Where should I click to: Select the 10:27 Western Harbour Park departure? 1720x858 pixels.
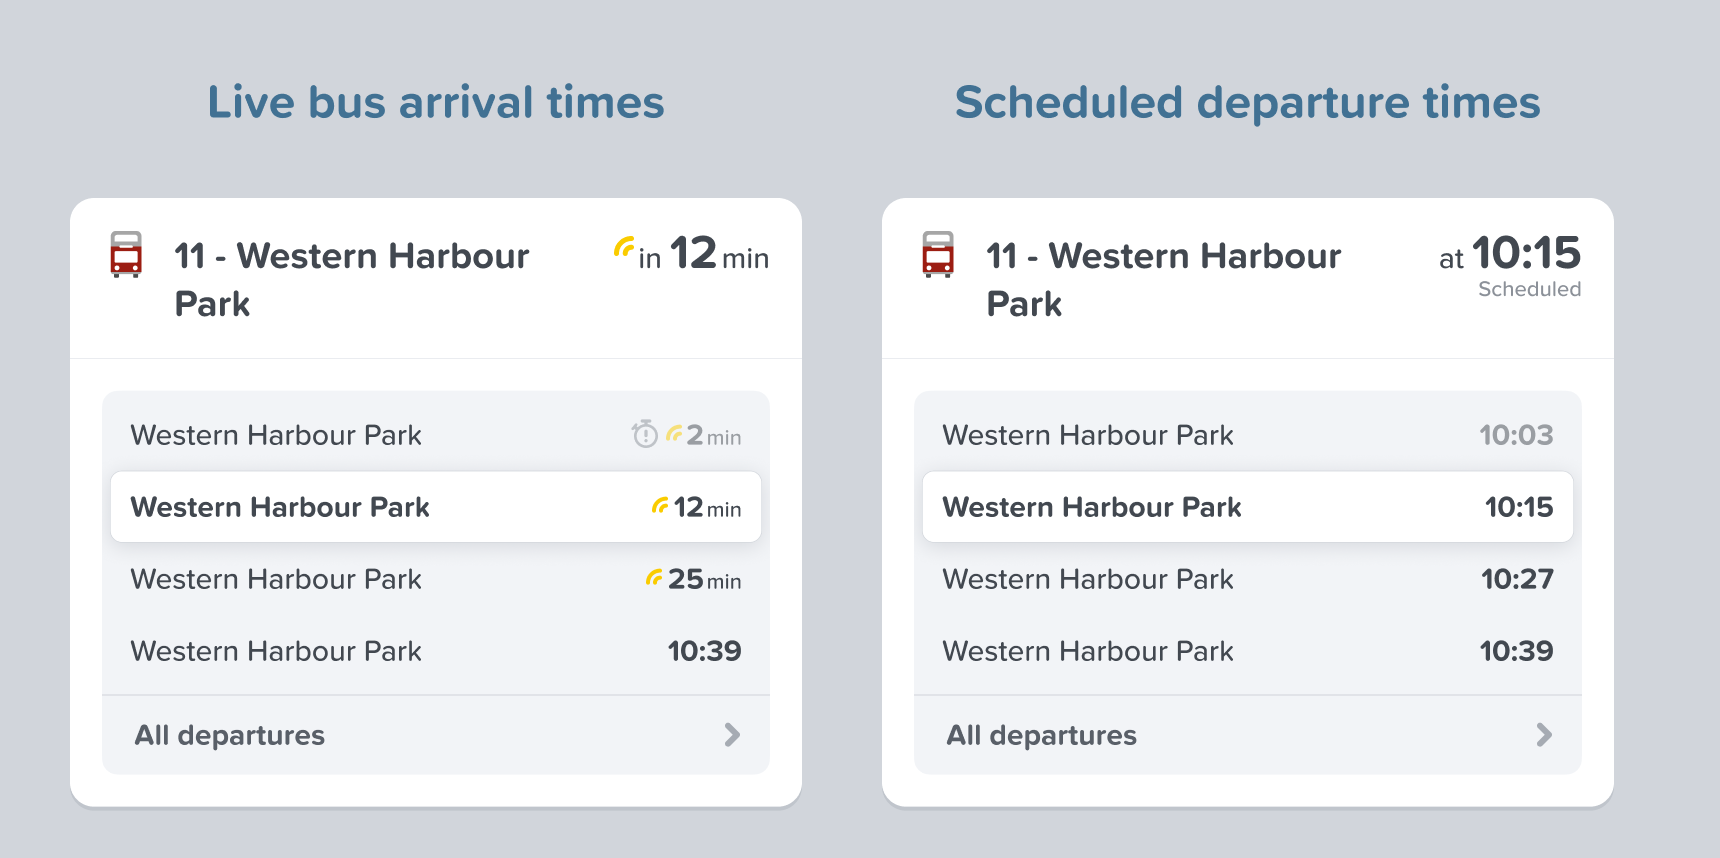click(1248, 579)
